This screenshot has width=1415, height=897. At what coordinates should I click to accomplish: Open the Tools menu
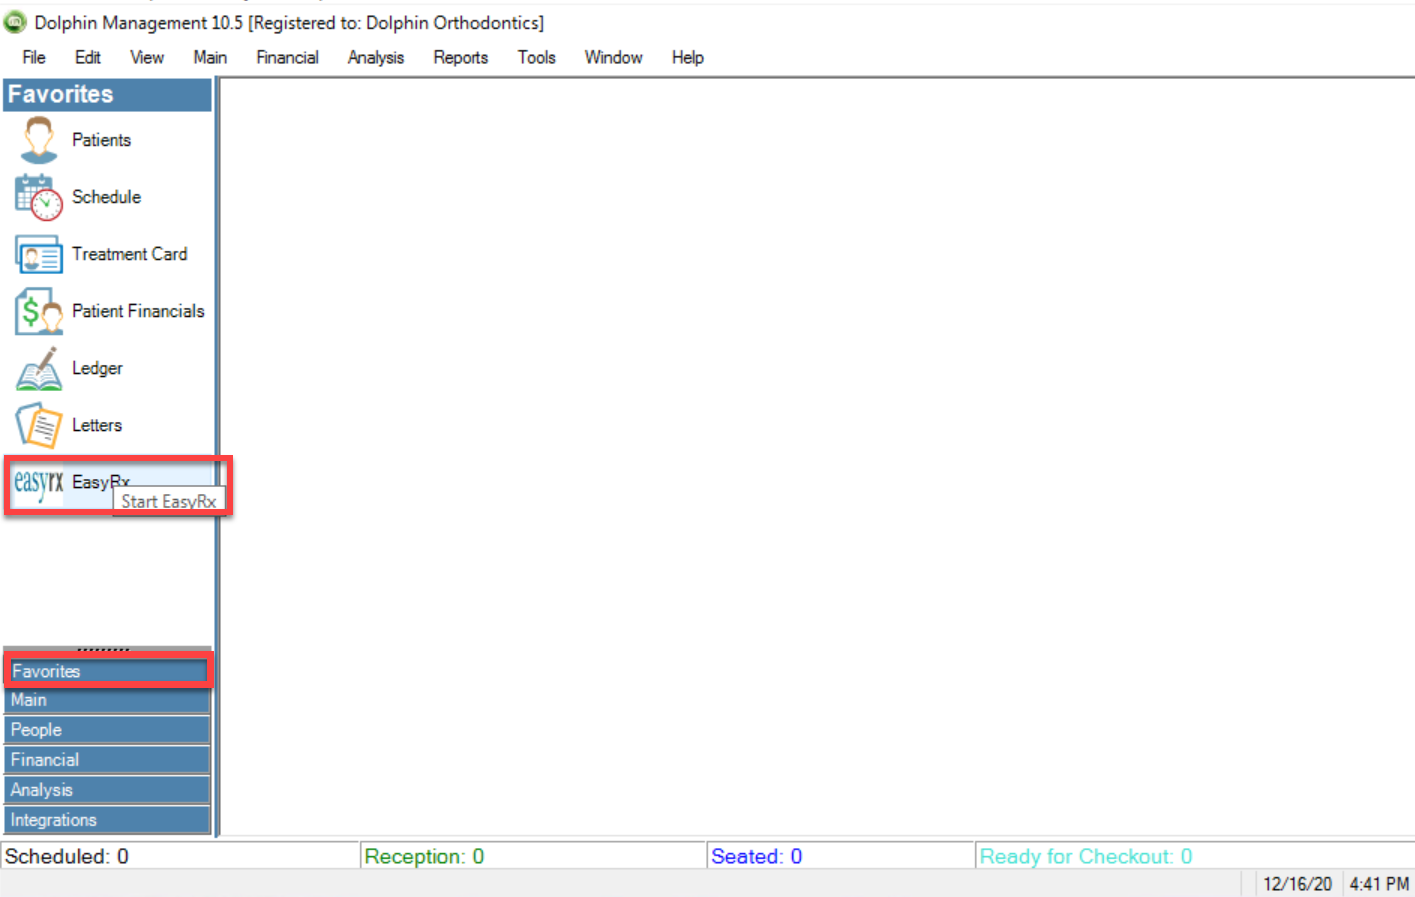coord(537,58)
